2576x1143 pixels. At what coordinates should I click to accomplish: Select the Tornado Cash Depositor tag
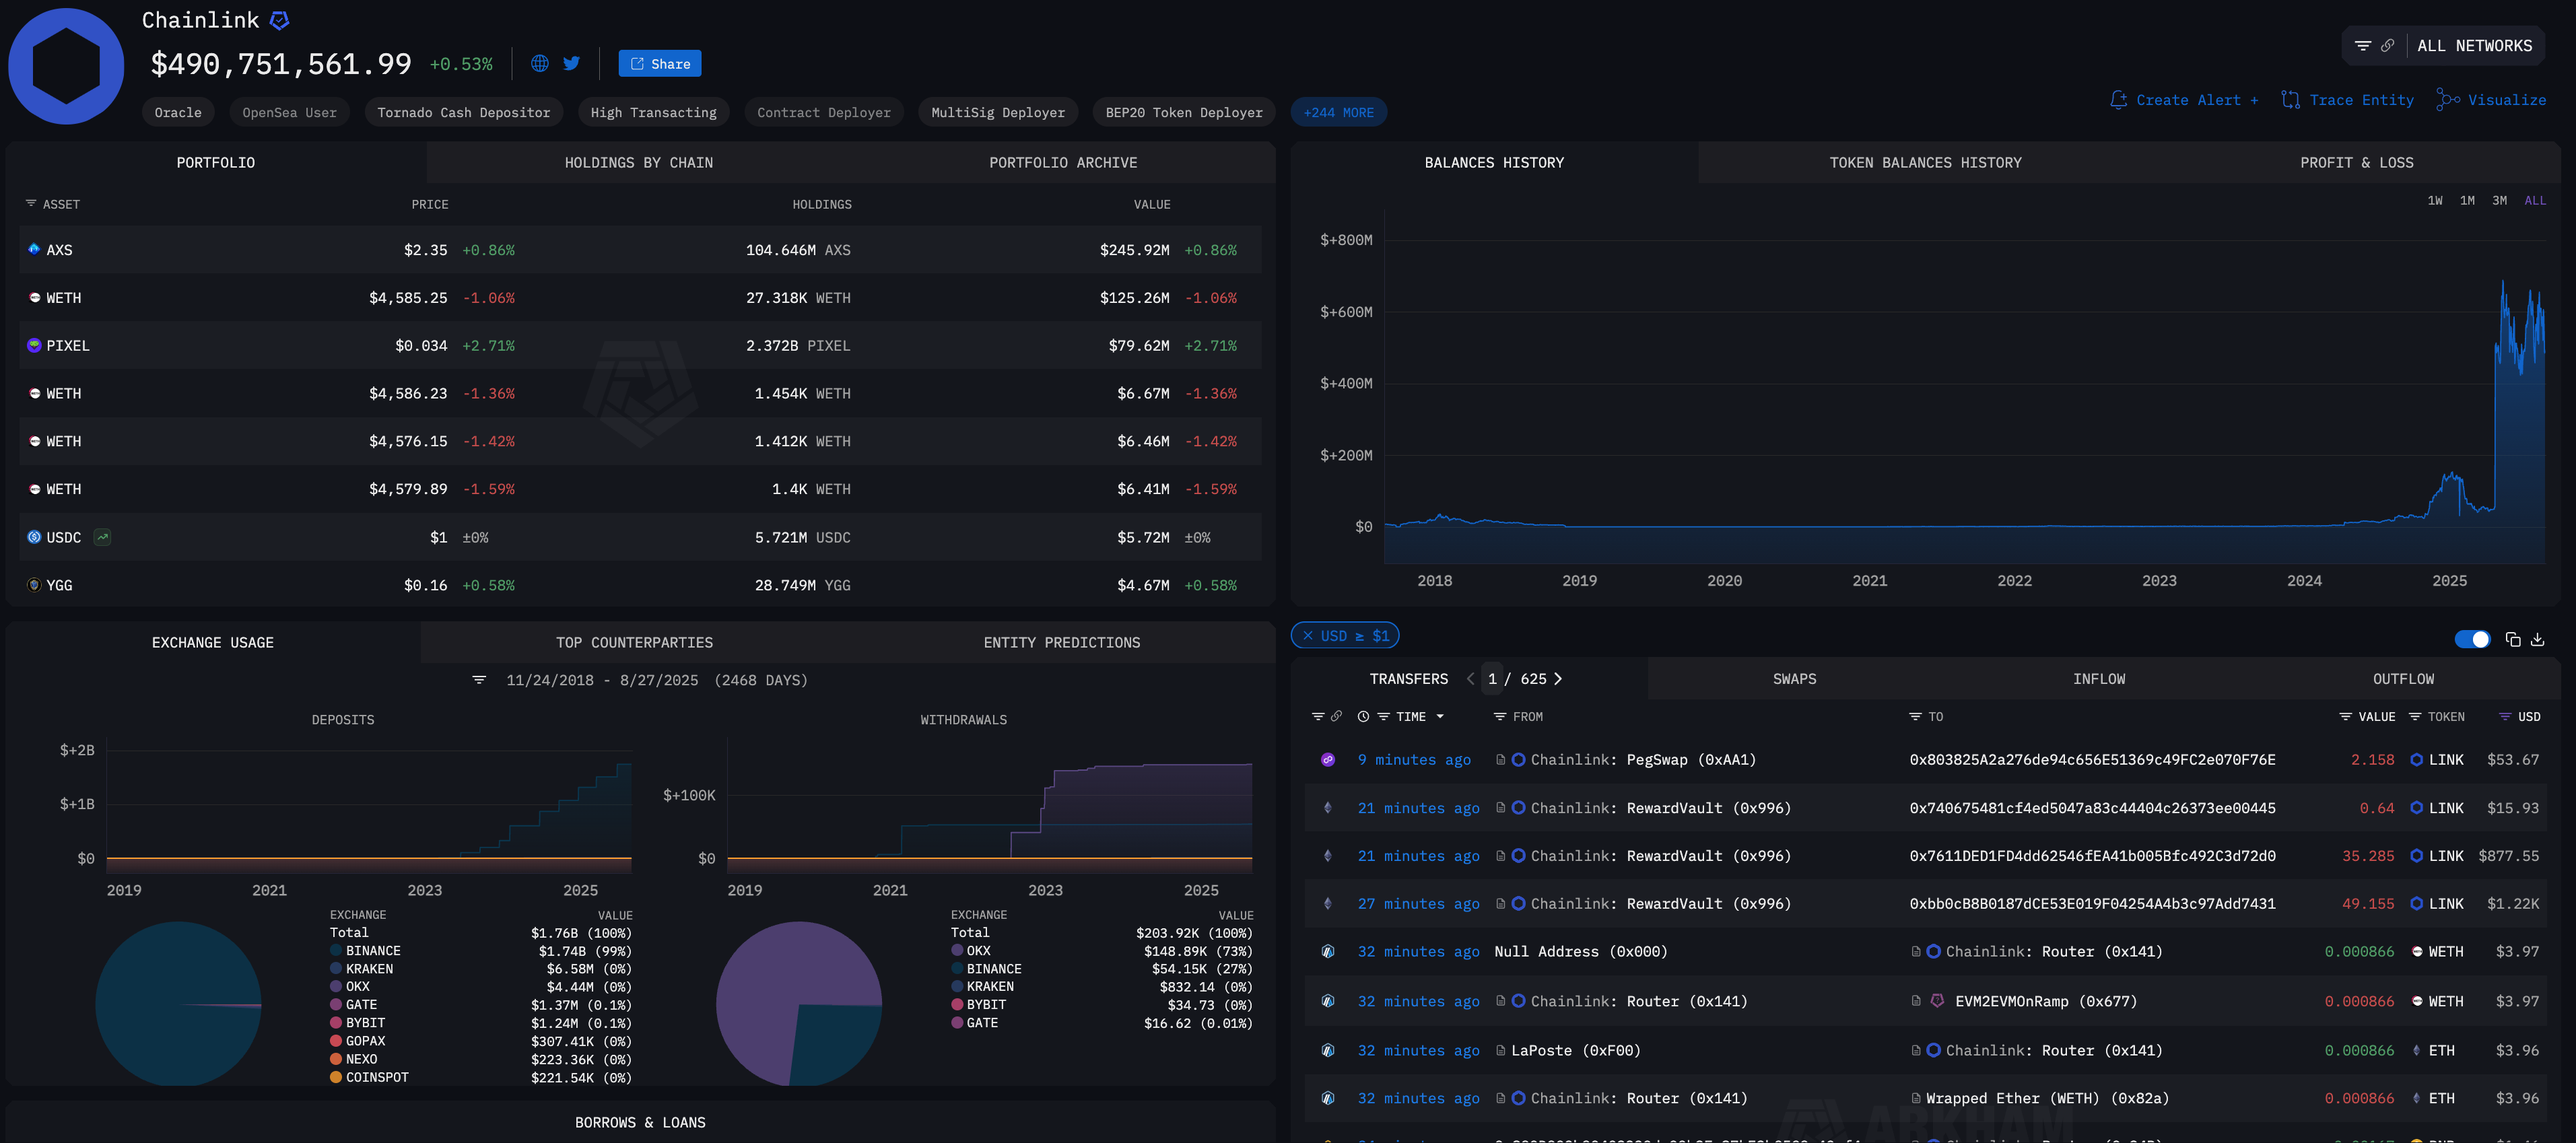click(463, 112)
